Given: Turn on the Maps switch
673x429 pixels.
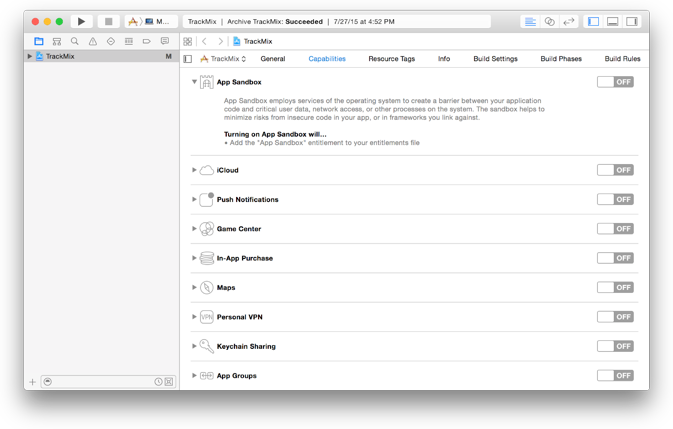Looking at the screenshot, I should 615,287.
